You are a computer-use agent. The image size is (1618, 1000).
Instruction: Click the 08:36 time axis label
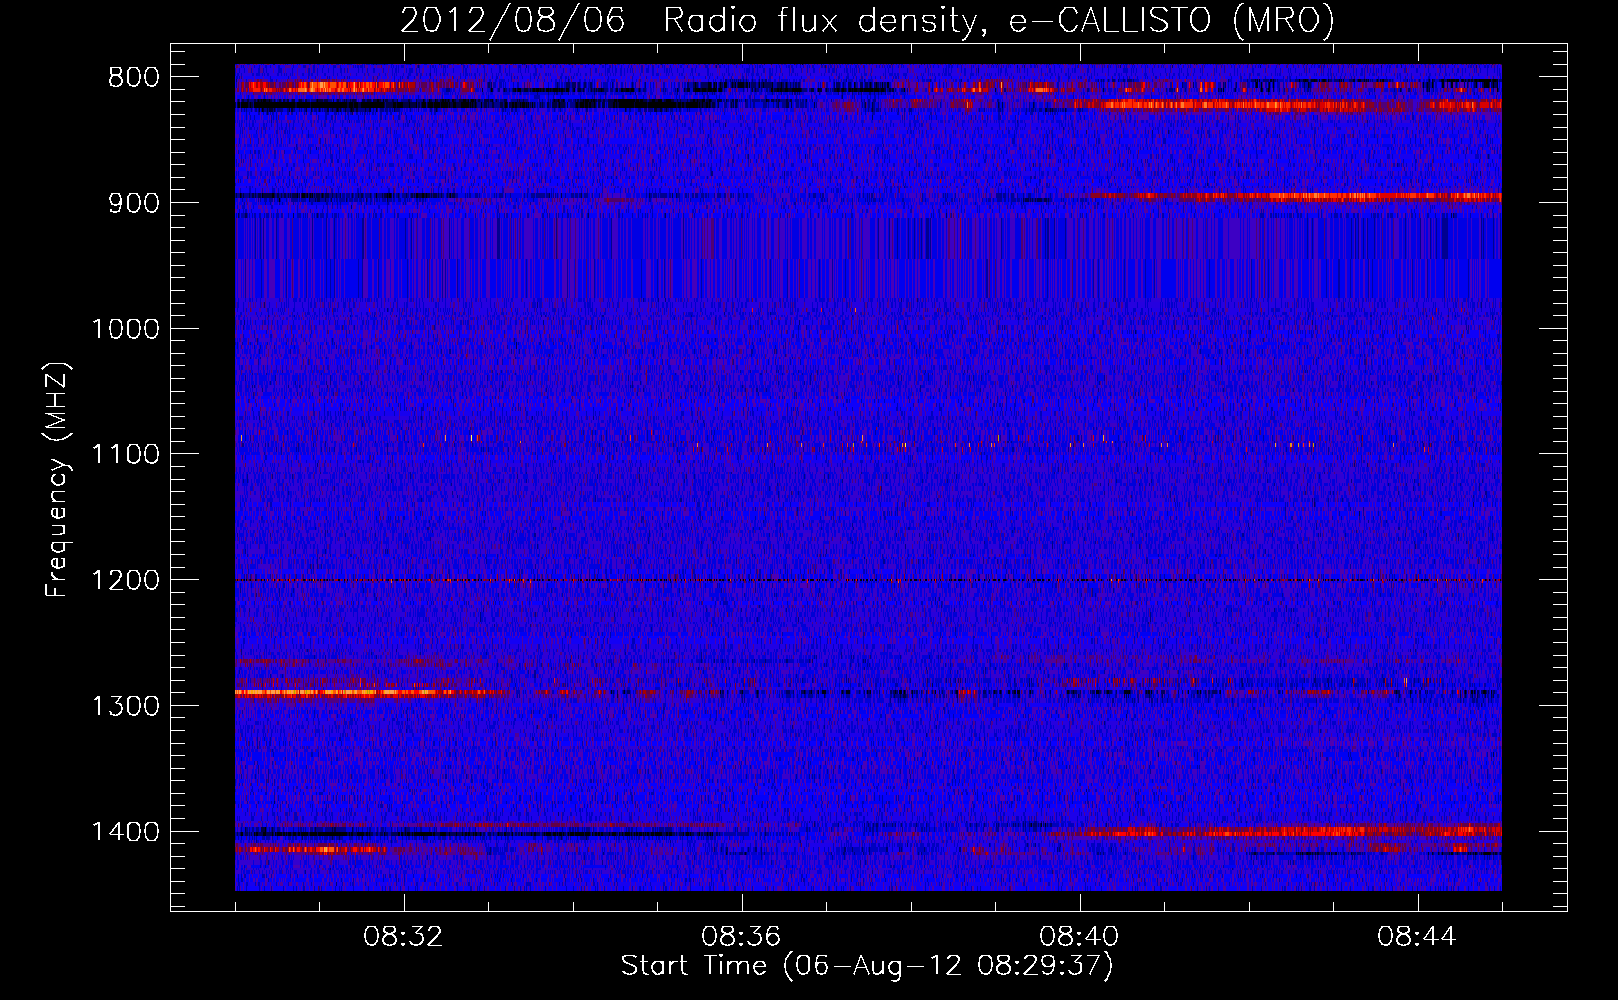pyautogui.click(x=741, y=937)
